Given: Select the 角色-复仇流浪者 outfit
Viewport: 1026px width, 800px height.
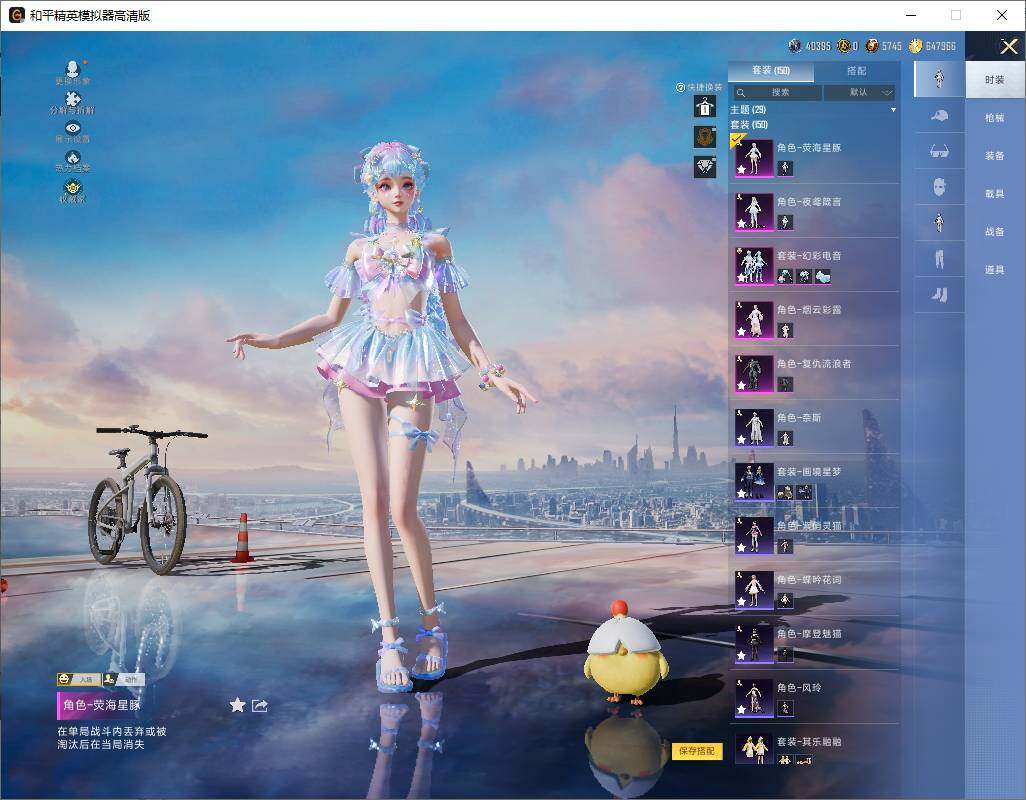Looking at the screenshot, I should tap(814, 374).
